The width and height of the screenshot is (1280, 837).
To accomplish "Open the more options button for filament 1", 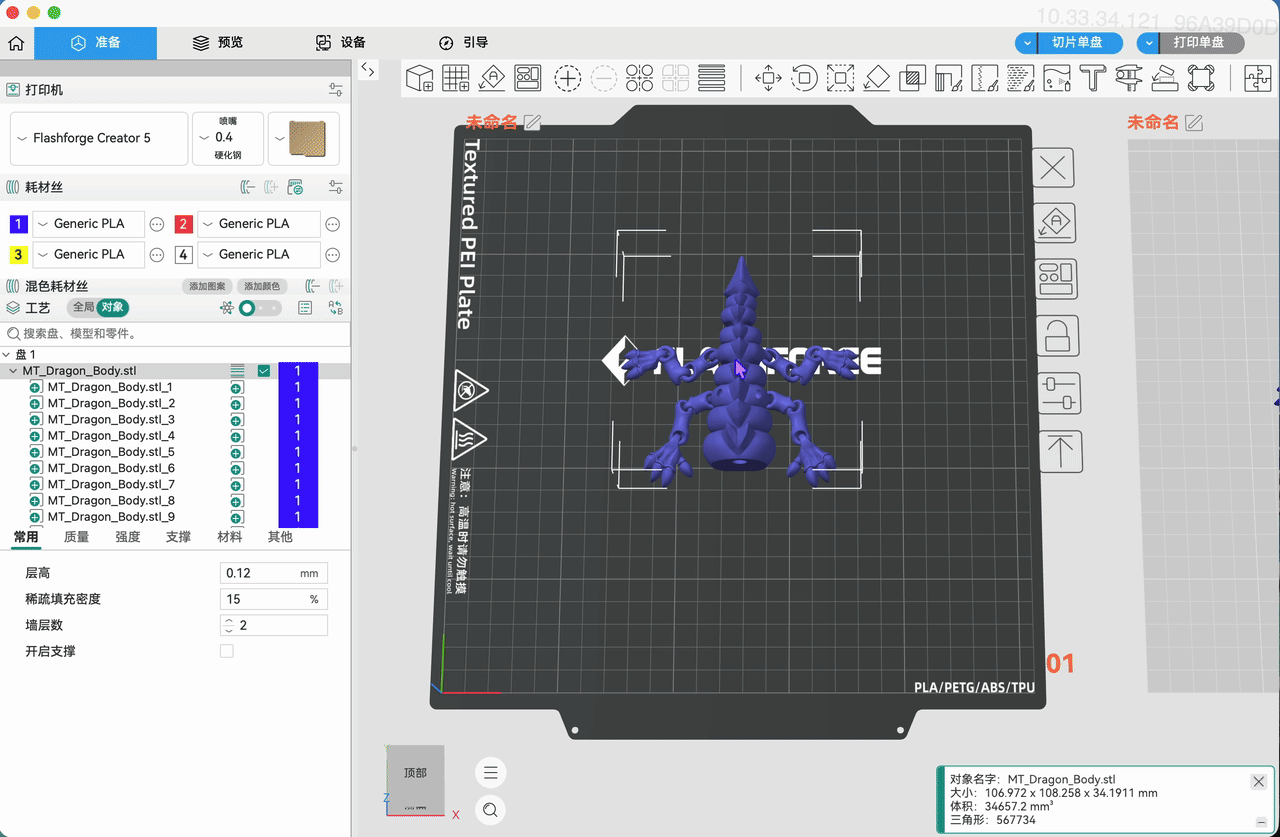I will click(157, 224).
